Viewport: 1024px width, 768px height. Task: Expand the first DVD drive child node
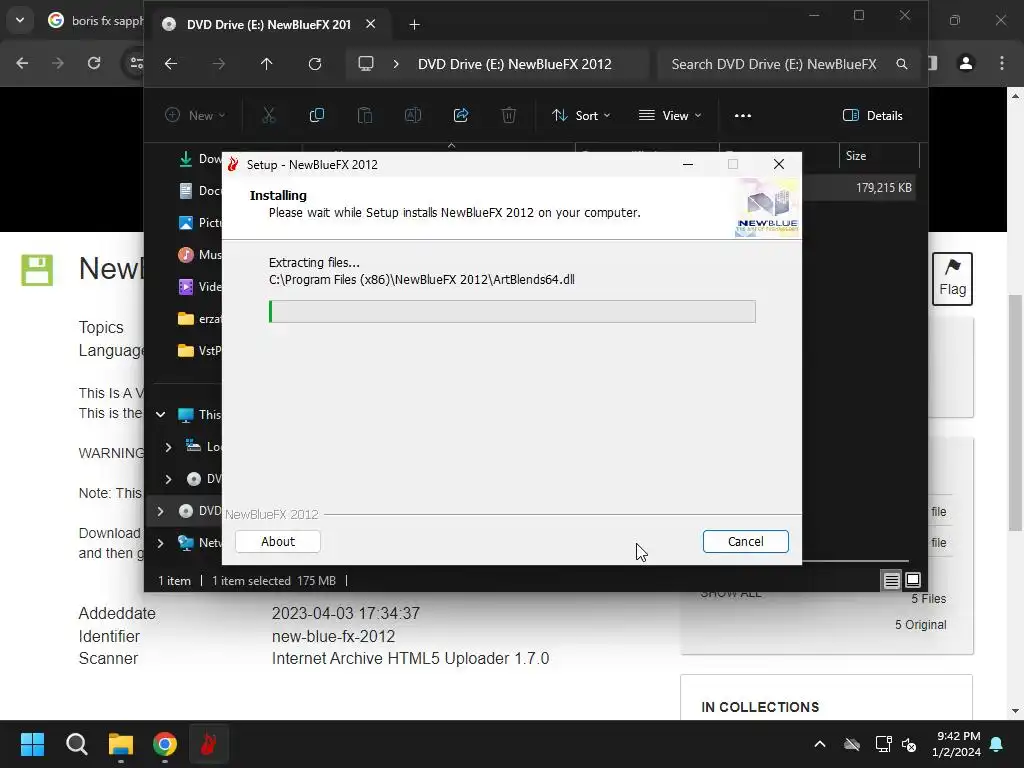click(168, 479)
